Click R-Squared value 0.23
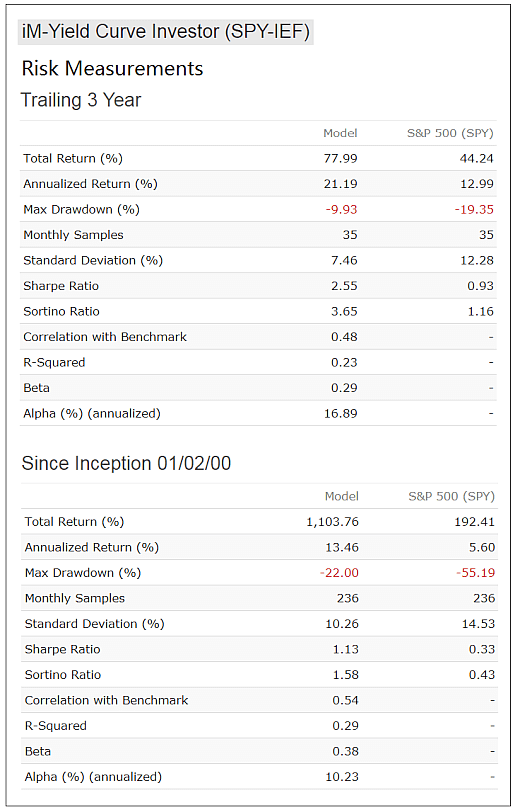 click(345, 362)
